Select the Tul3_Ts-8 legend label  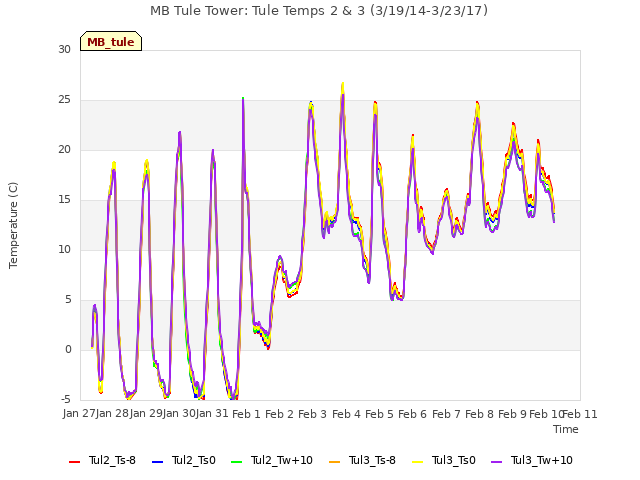click(372, 460)
